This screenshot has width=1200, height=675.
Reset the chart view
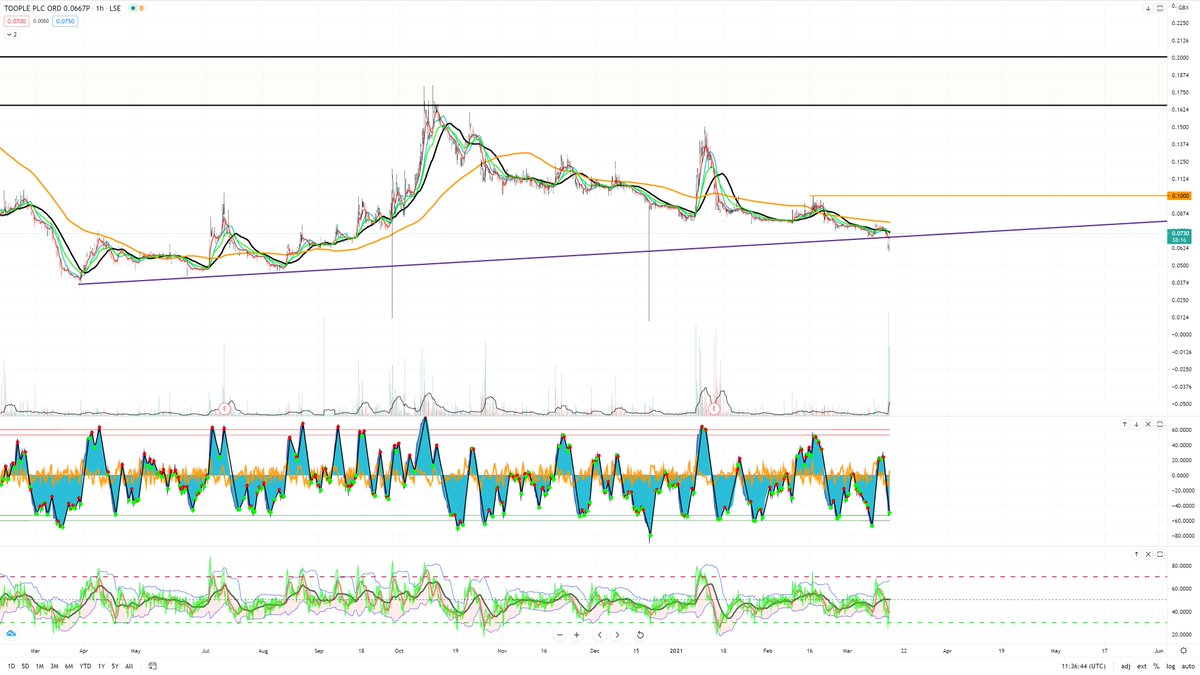tap(640, 635)
